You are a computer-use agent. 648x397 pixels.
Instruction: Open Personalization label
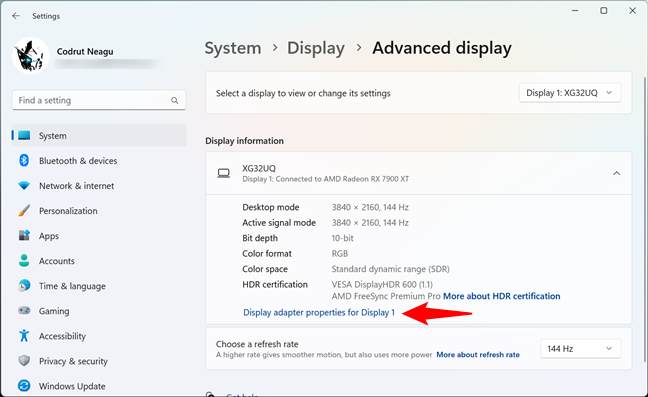pos(68,211)
